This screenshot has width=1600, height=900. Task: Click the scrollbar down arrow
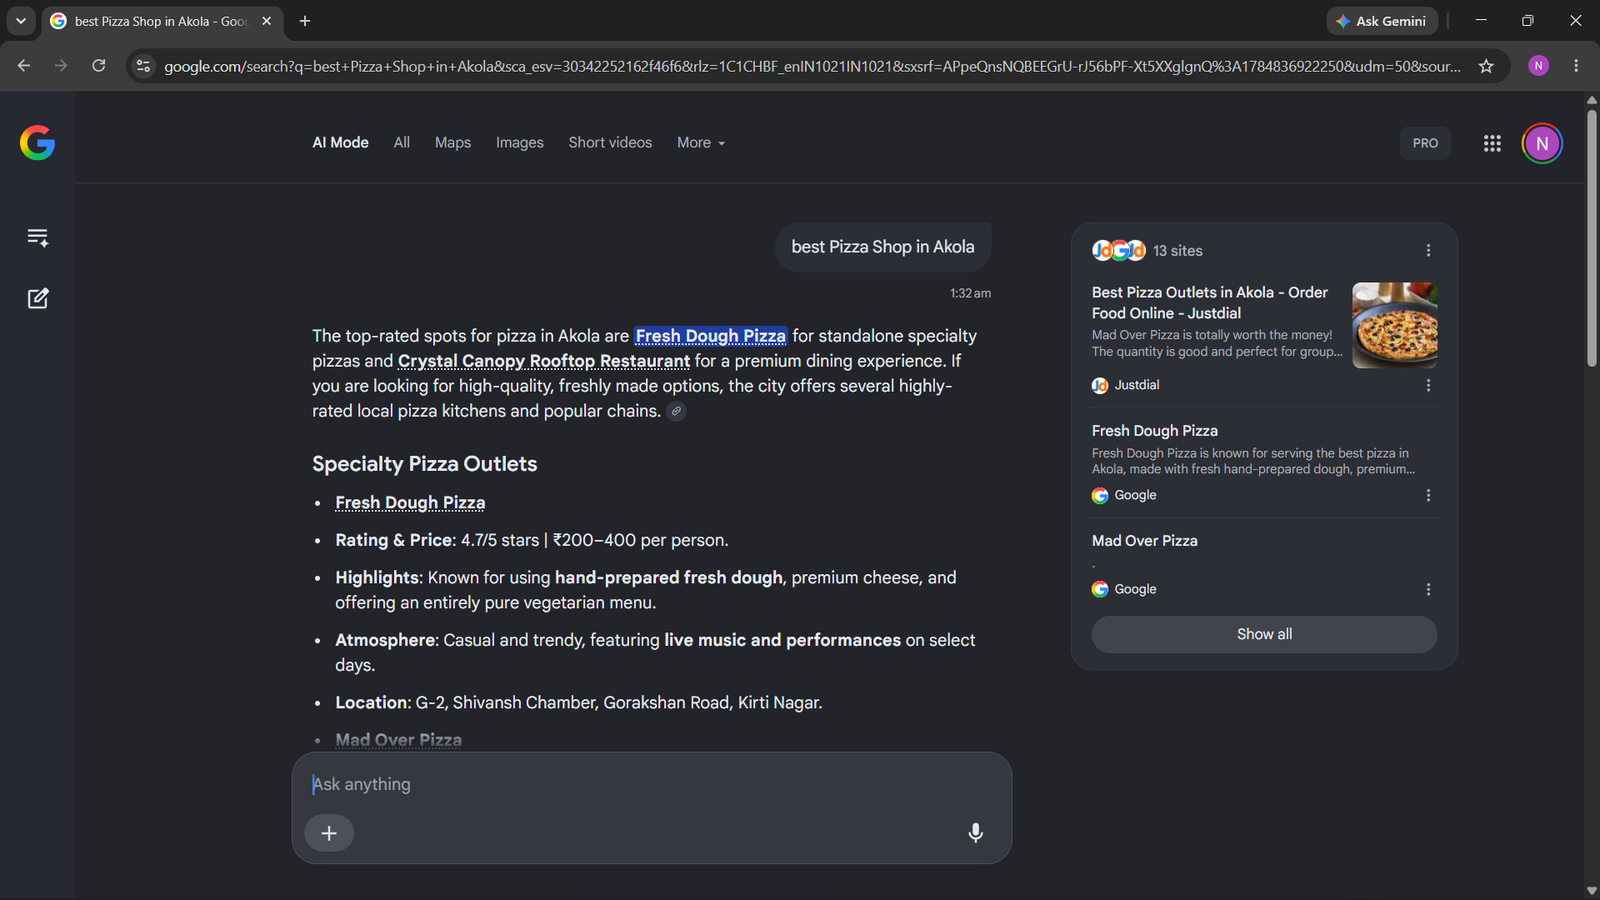click(1591, 891)
